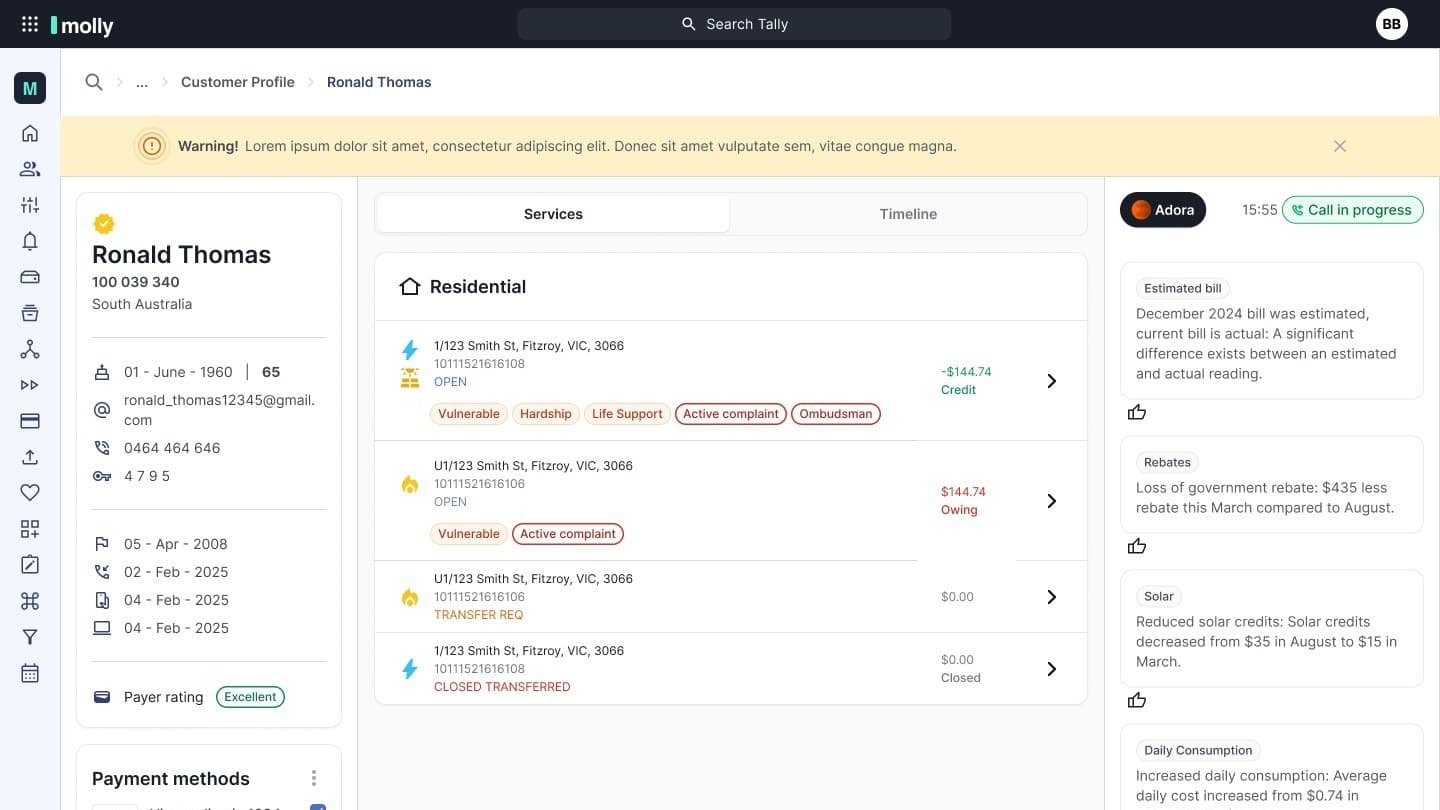Dismiss the warning banner with X
The width and height of the screenshot is (1440, 810).
pos(1340,146)
